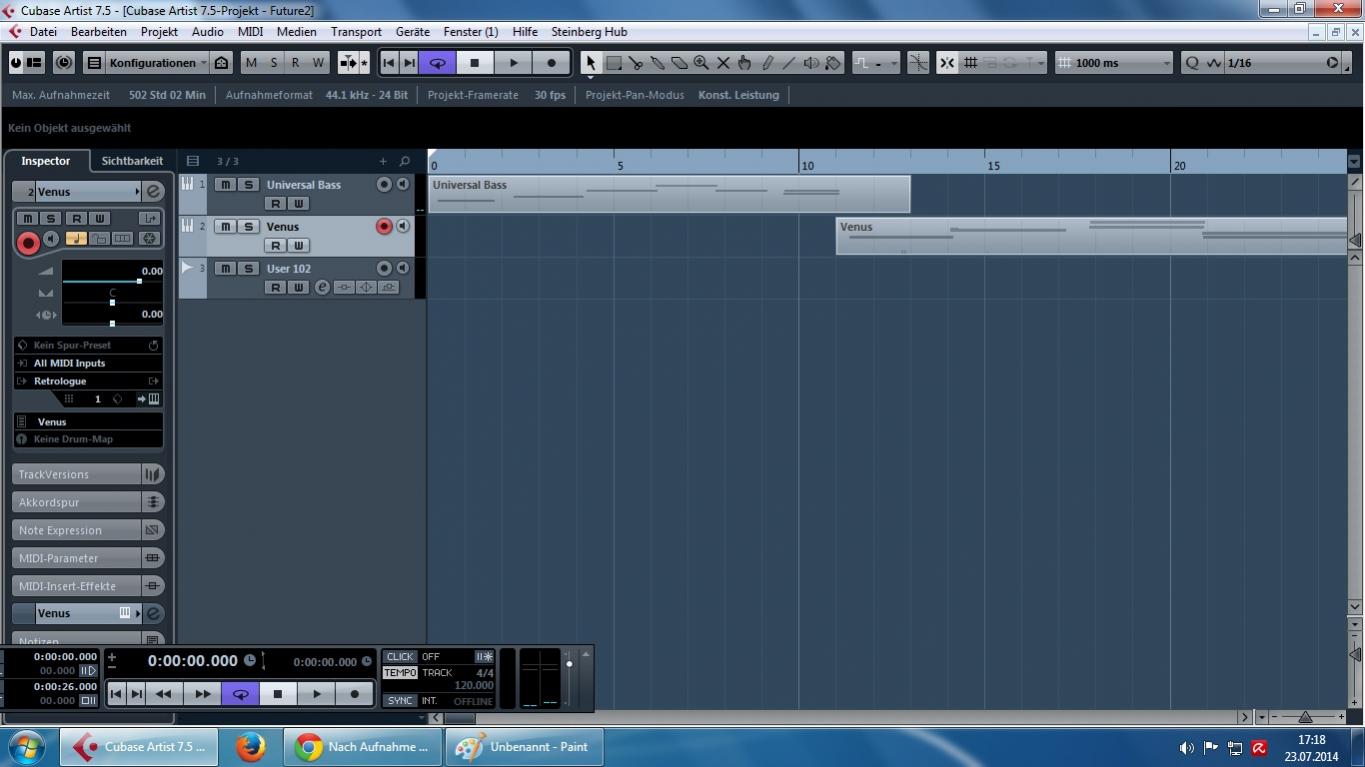Image resolution: width=1365 pixels, height=767 pixels.
Task: Toggle the CLICK metronome in the transport panel
Action: (x=400, y=657)
